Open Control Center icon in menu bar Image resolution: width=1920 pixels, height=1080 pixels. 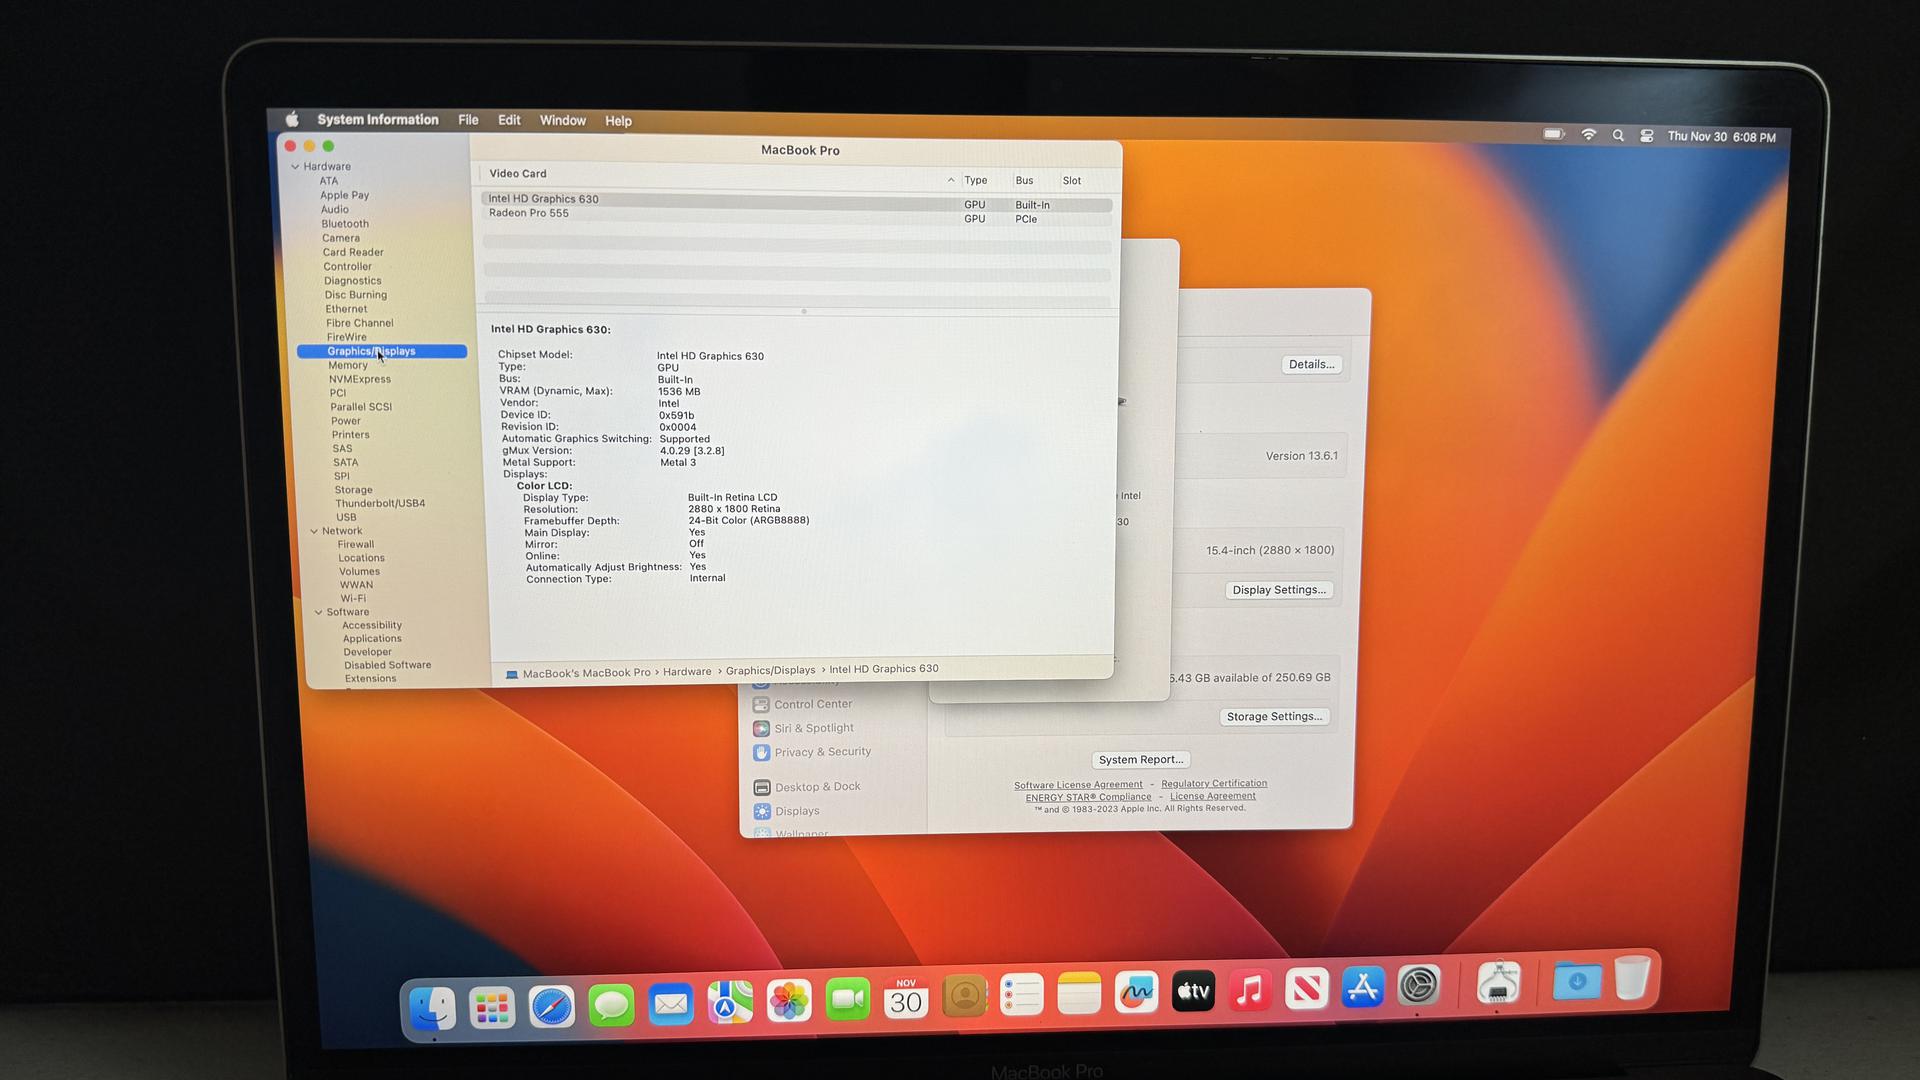1646,136
